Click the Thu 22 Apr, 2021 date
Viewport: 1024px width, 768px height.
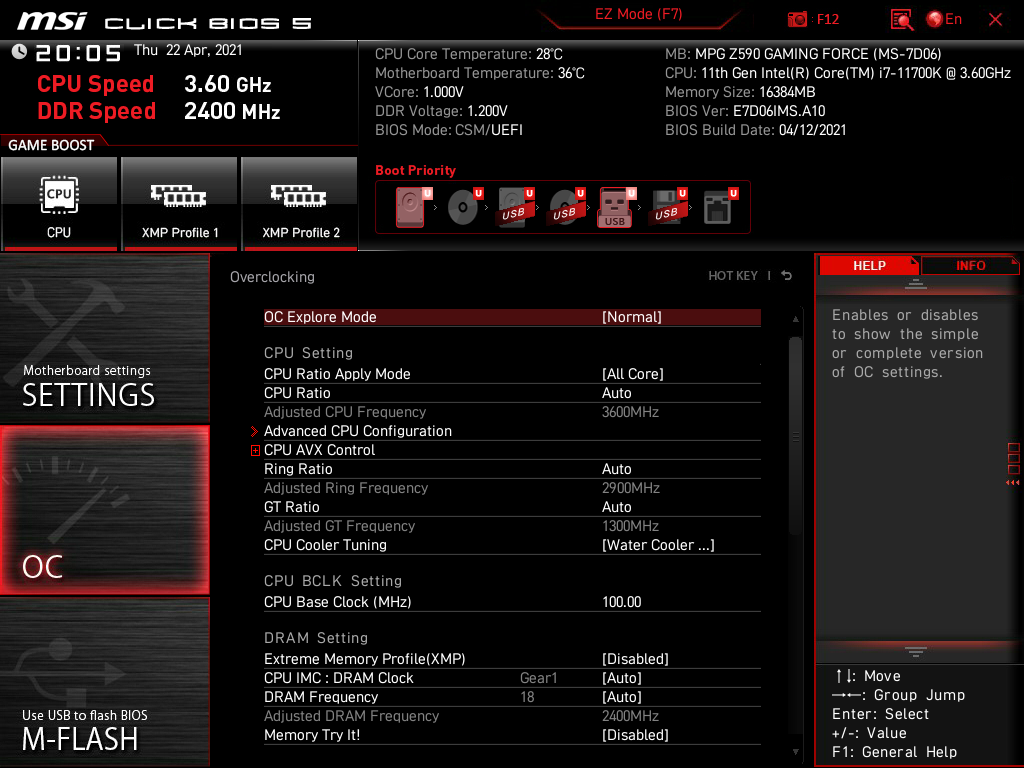[188, 50]
